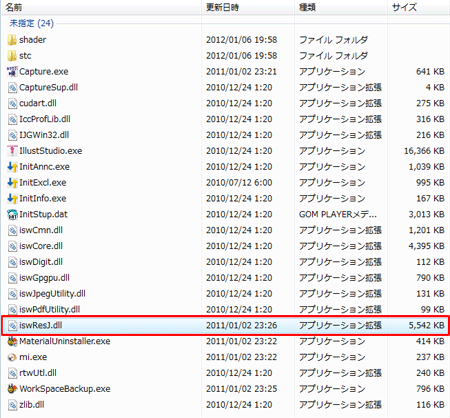The height and width of the screenshot is (418, 450).
Task: Click the 16,366 KB size value
Action: (424, 151)
